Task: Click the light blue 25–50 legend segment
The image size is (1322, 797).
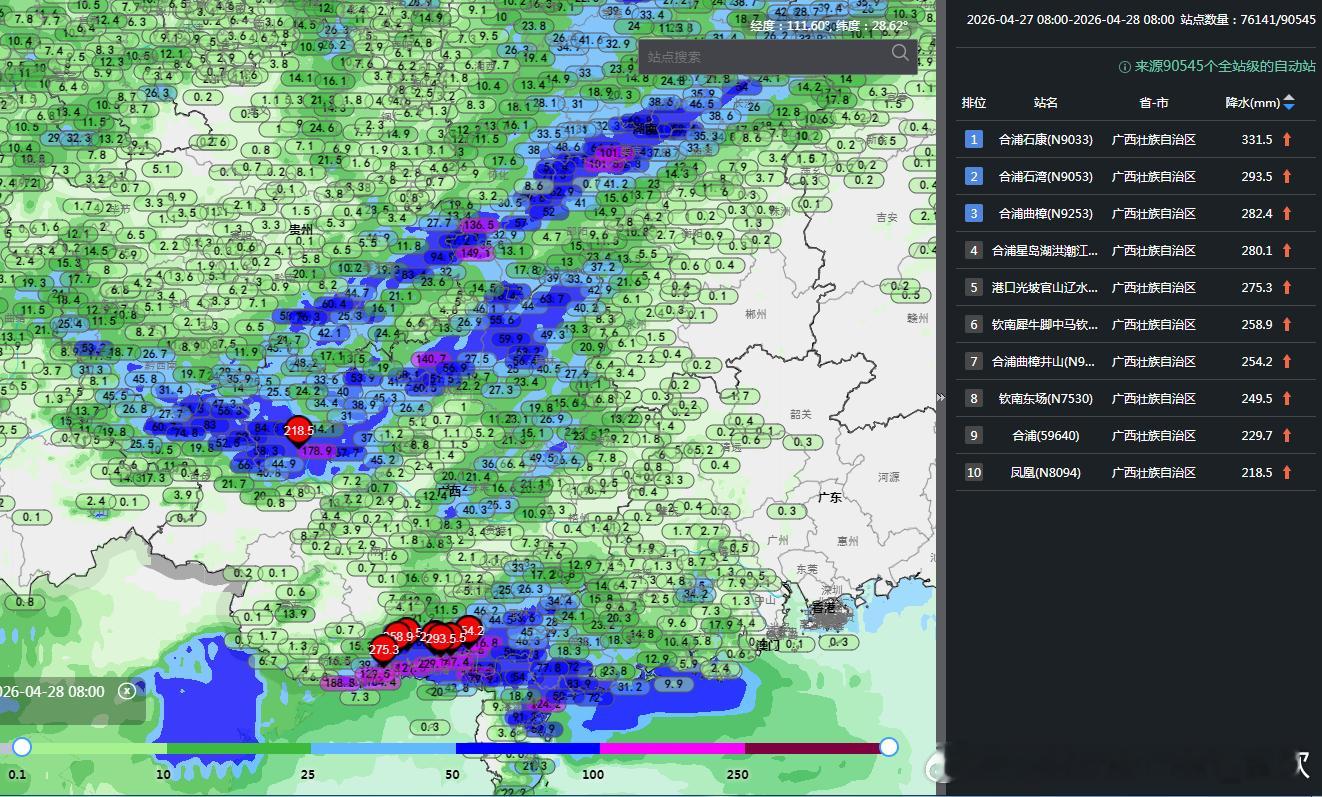Action: [x=383, y=748]
